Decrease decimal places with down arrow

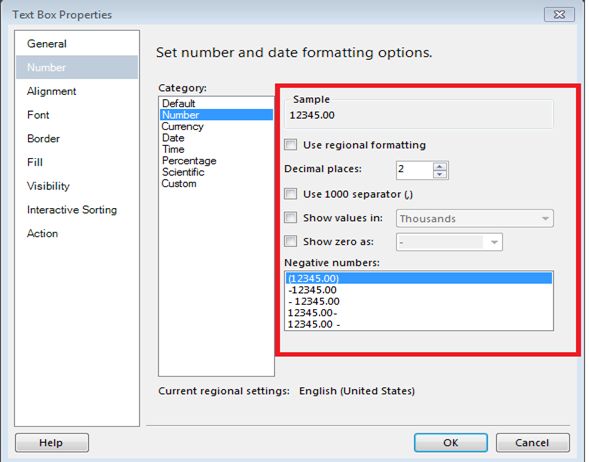(x=439, y=174)
